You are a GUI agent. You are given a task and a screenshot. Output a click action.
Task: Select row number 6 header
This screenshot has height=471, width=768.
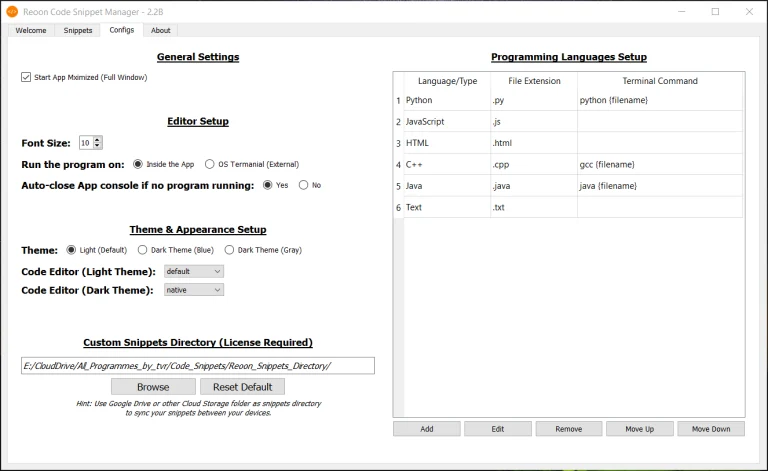coord(399,207)
